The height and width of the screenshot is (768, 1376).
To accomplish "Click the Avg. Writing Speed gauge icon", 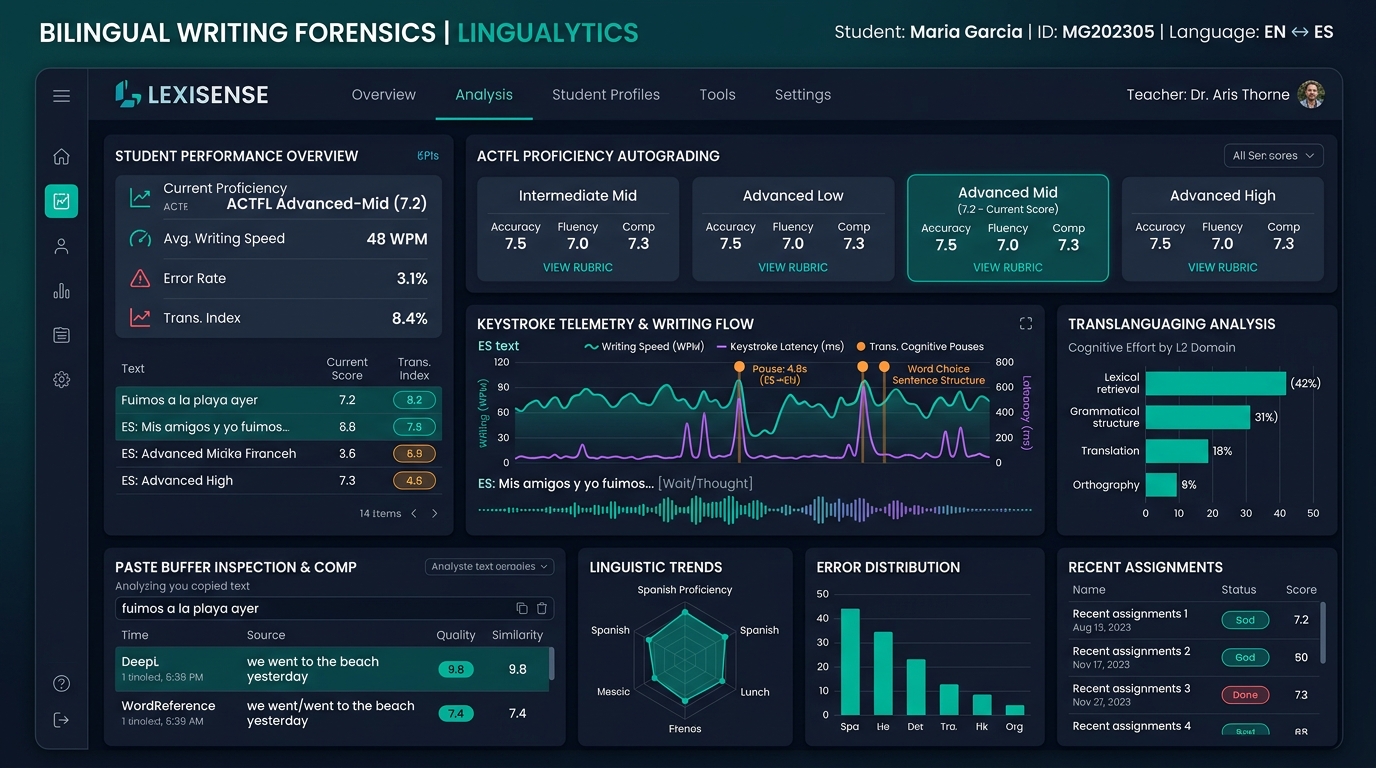I will (140, 239).
